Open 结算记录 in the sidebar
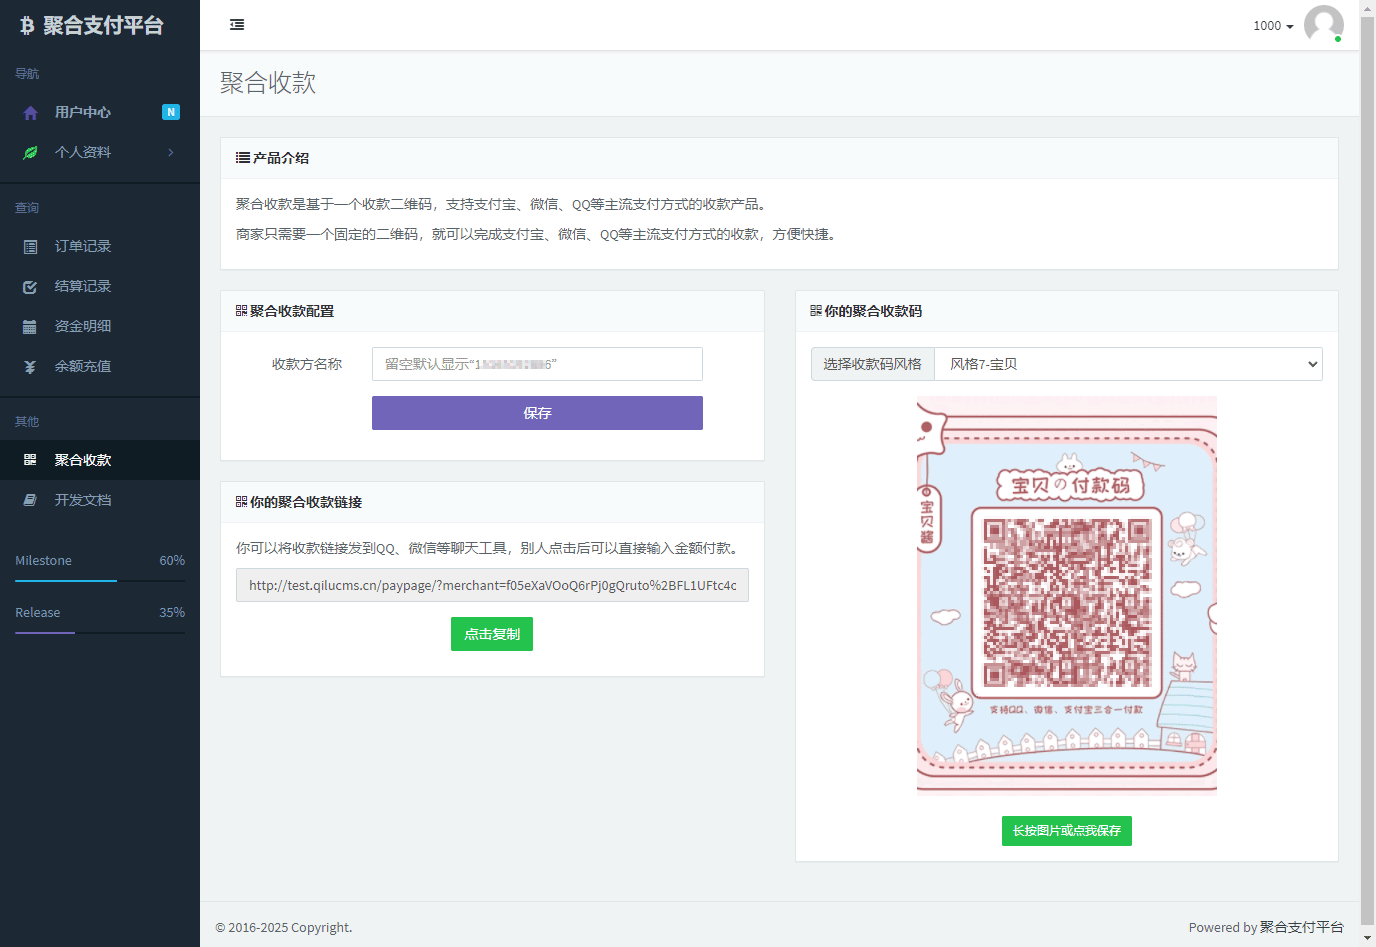This screenshot has height=947, width=1376. pyautogui.click(x=100, y=286)
